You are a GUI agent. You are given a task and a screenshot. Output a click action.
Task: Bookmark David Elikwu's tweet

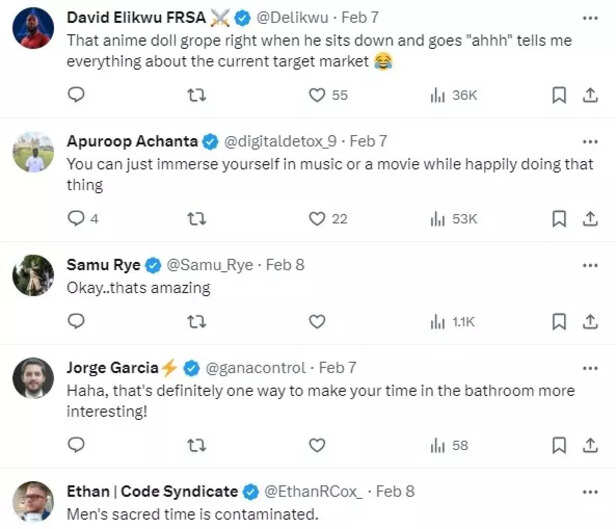pyautogui.click(x=559, y=95)
